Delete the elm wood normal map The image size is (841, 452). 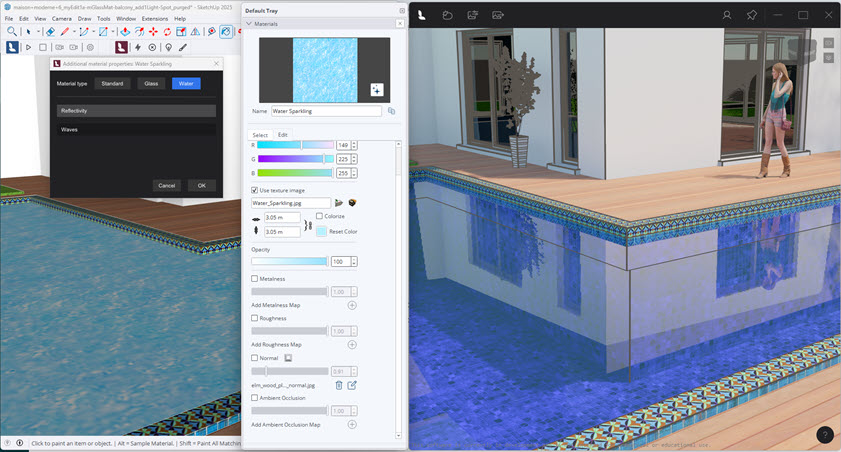tap(338, 384)
